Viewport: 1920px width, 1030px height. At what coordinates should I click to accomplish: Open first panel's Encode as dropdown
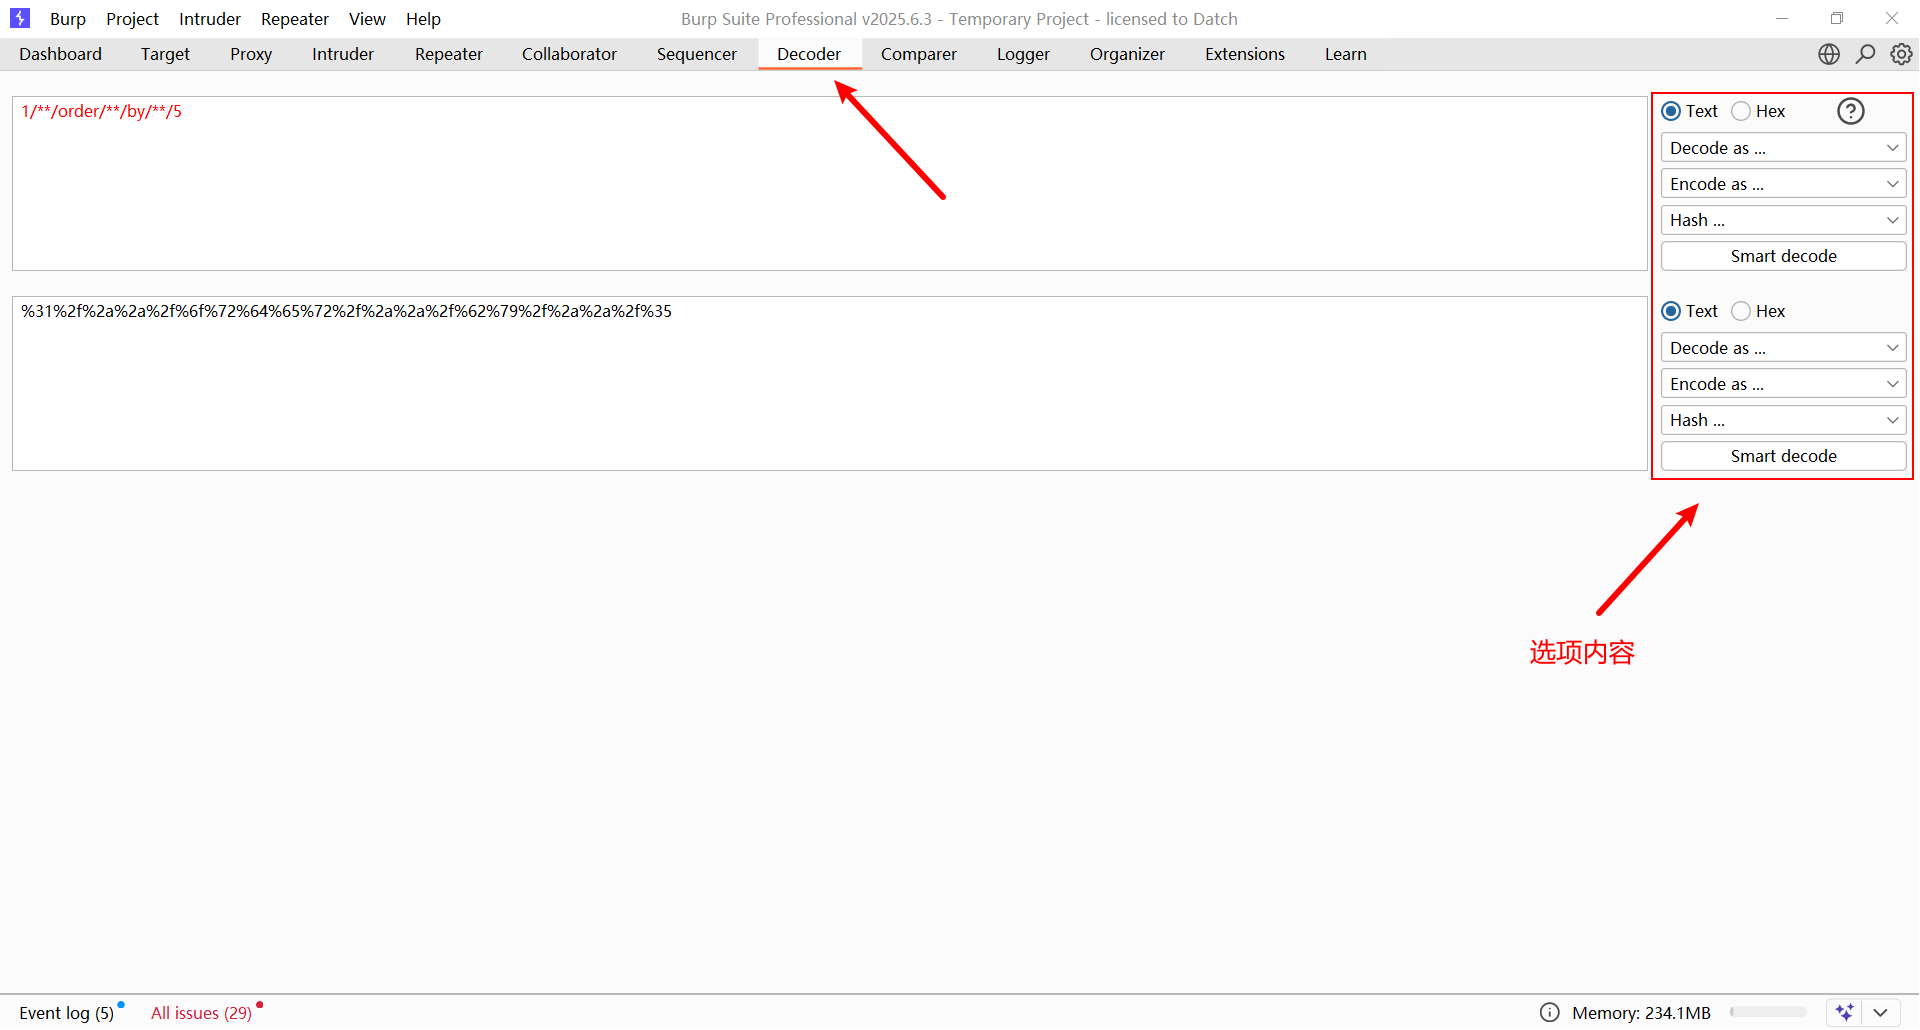pyautogui.click(x=1783, y=184)
